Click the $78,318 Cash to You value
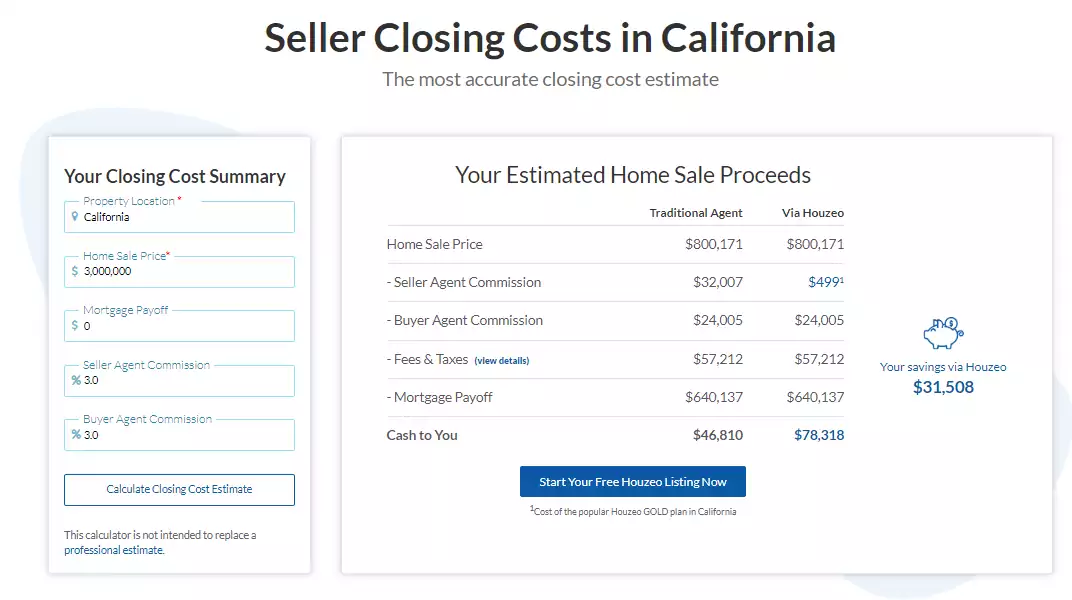Image resolution: width=1072 pixels, height=600 pixels. tap(818, 435)
